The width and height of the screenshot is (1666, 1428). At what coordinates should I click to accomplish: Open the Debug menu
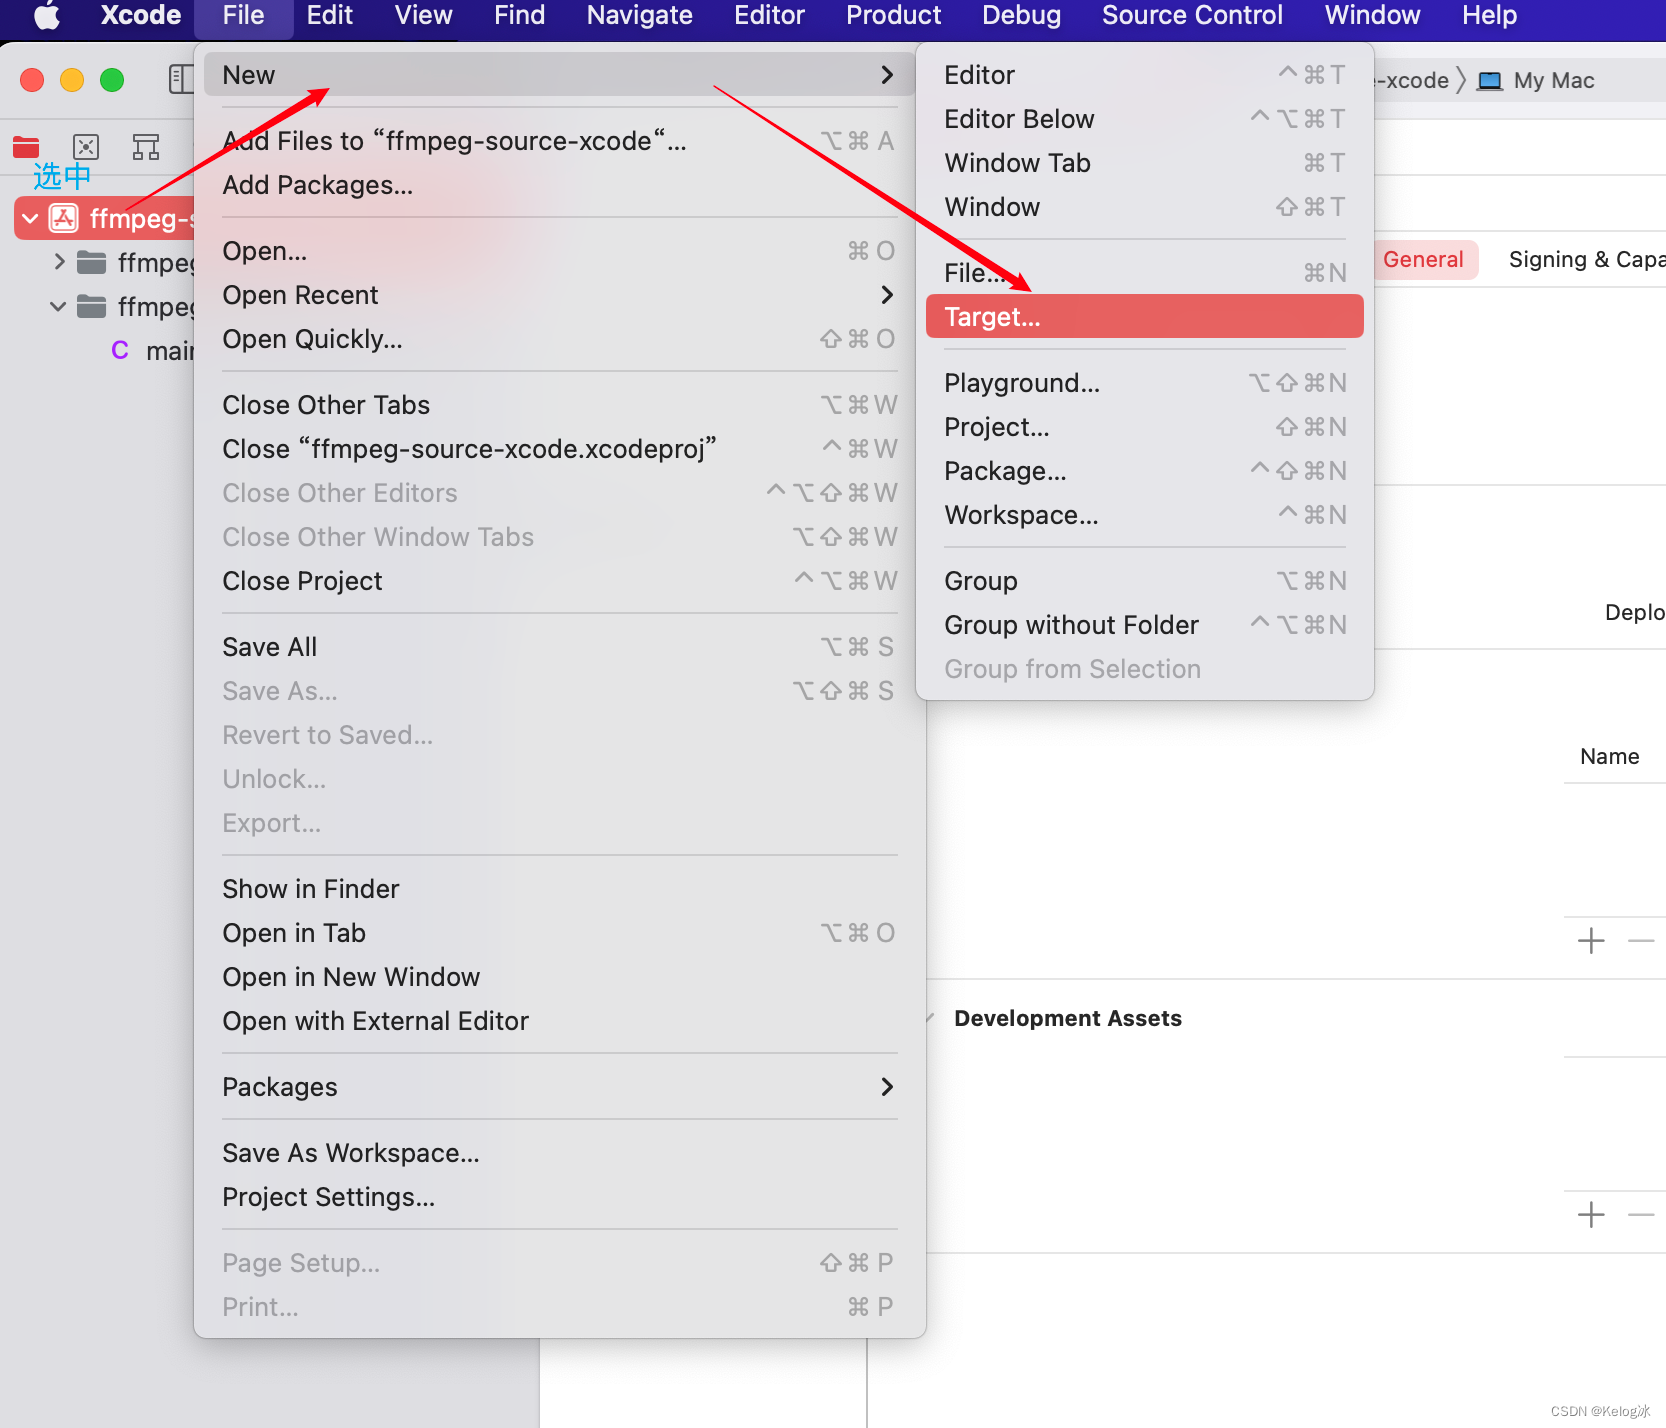1021,16
